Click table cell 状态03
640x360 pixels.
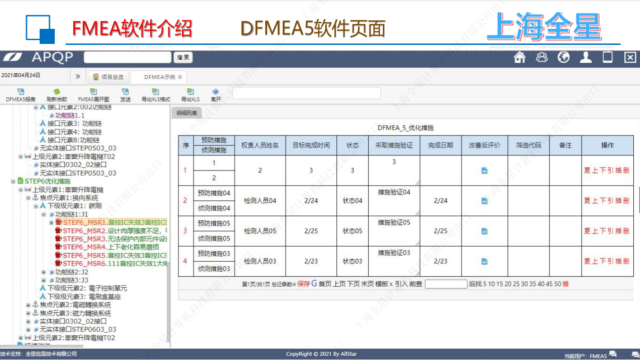(x=352, y=261)
